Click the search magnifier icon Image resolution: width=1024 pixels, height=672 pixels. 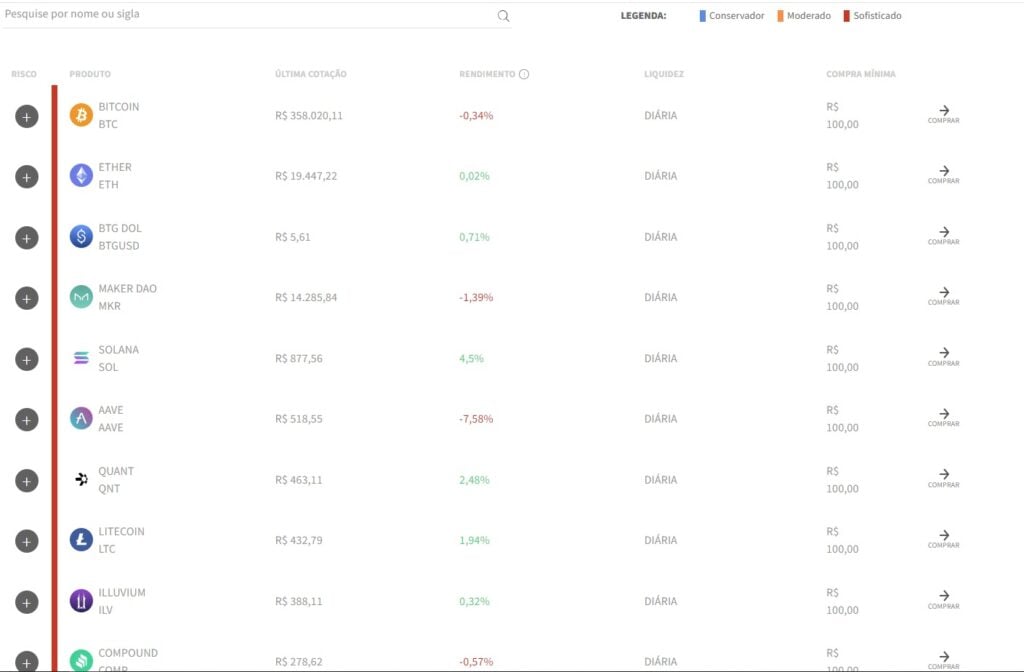[503, 16]
